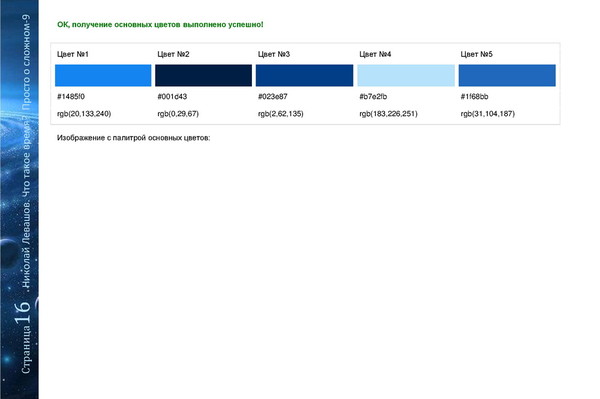Choose the light blue #b7e2fb swatch
This screenshot has width=600, height=399.
(406, 75)
